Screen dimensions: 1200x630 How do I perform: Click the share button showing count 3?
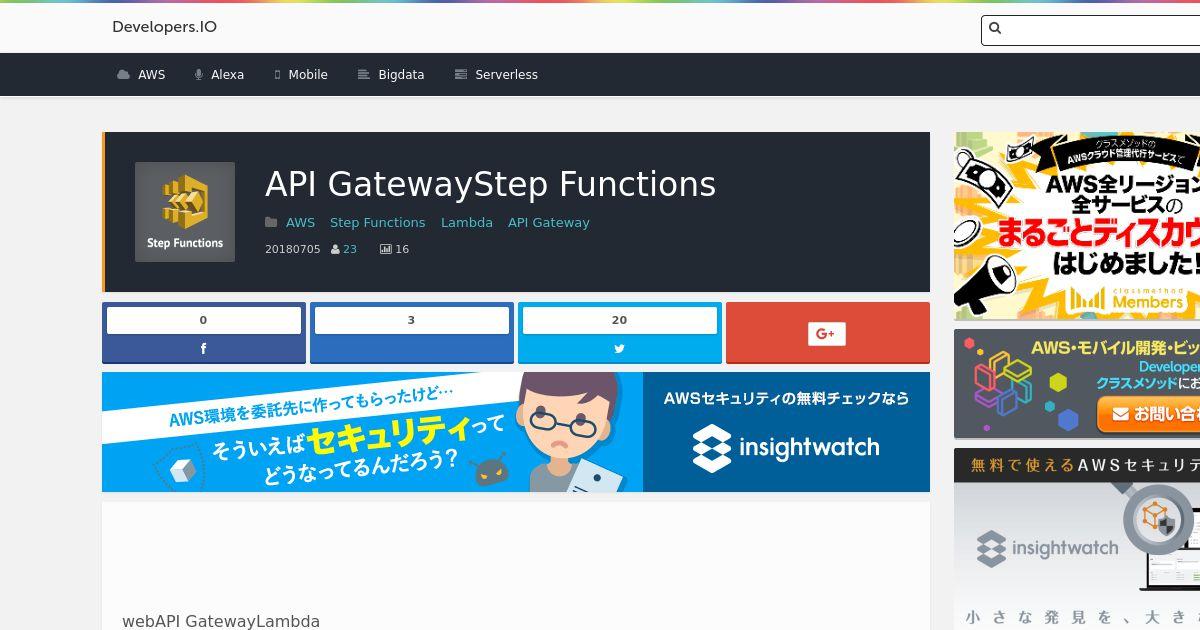coord(412,332)
